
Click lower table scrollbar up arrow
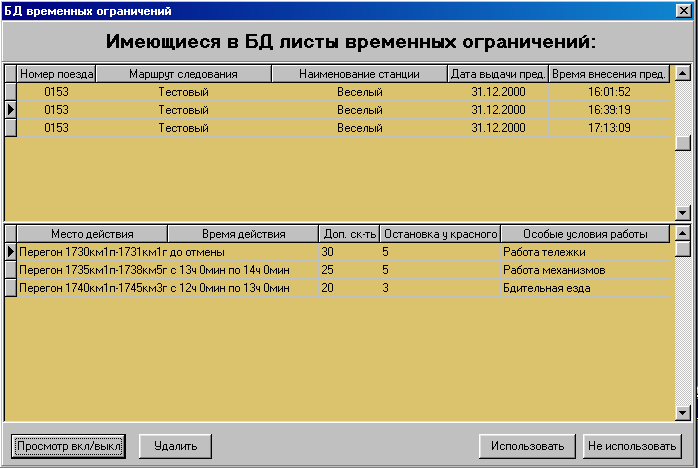tap(683, 233)
